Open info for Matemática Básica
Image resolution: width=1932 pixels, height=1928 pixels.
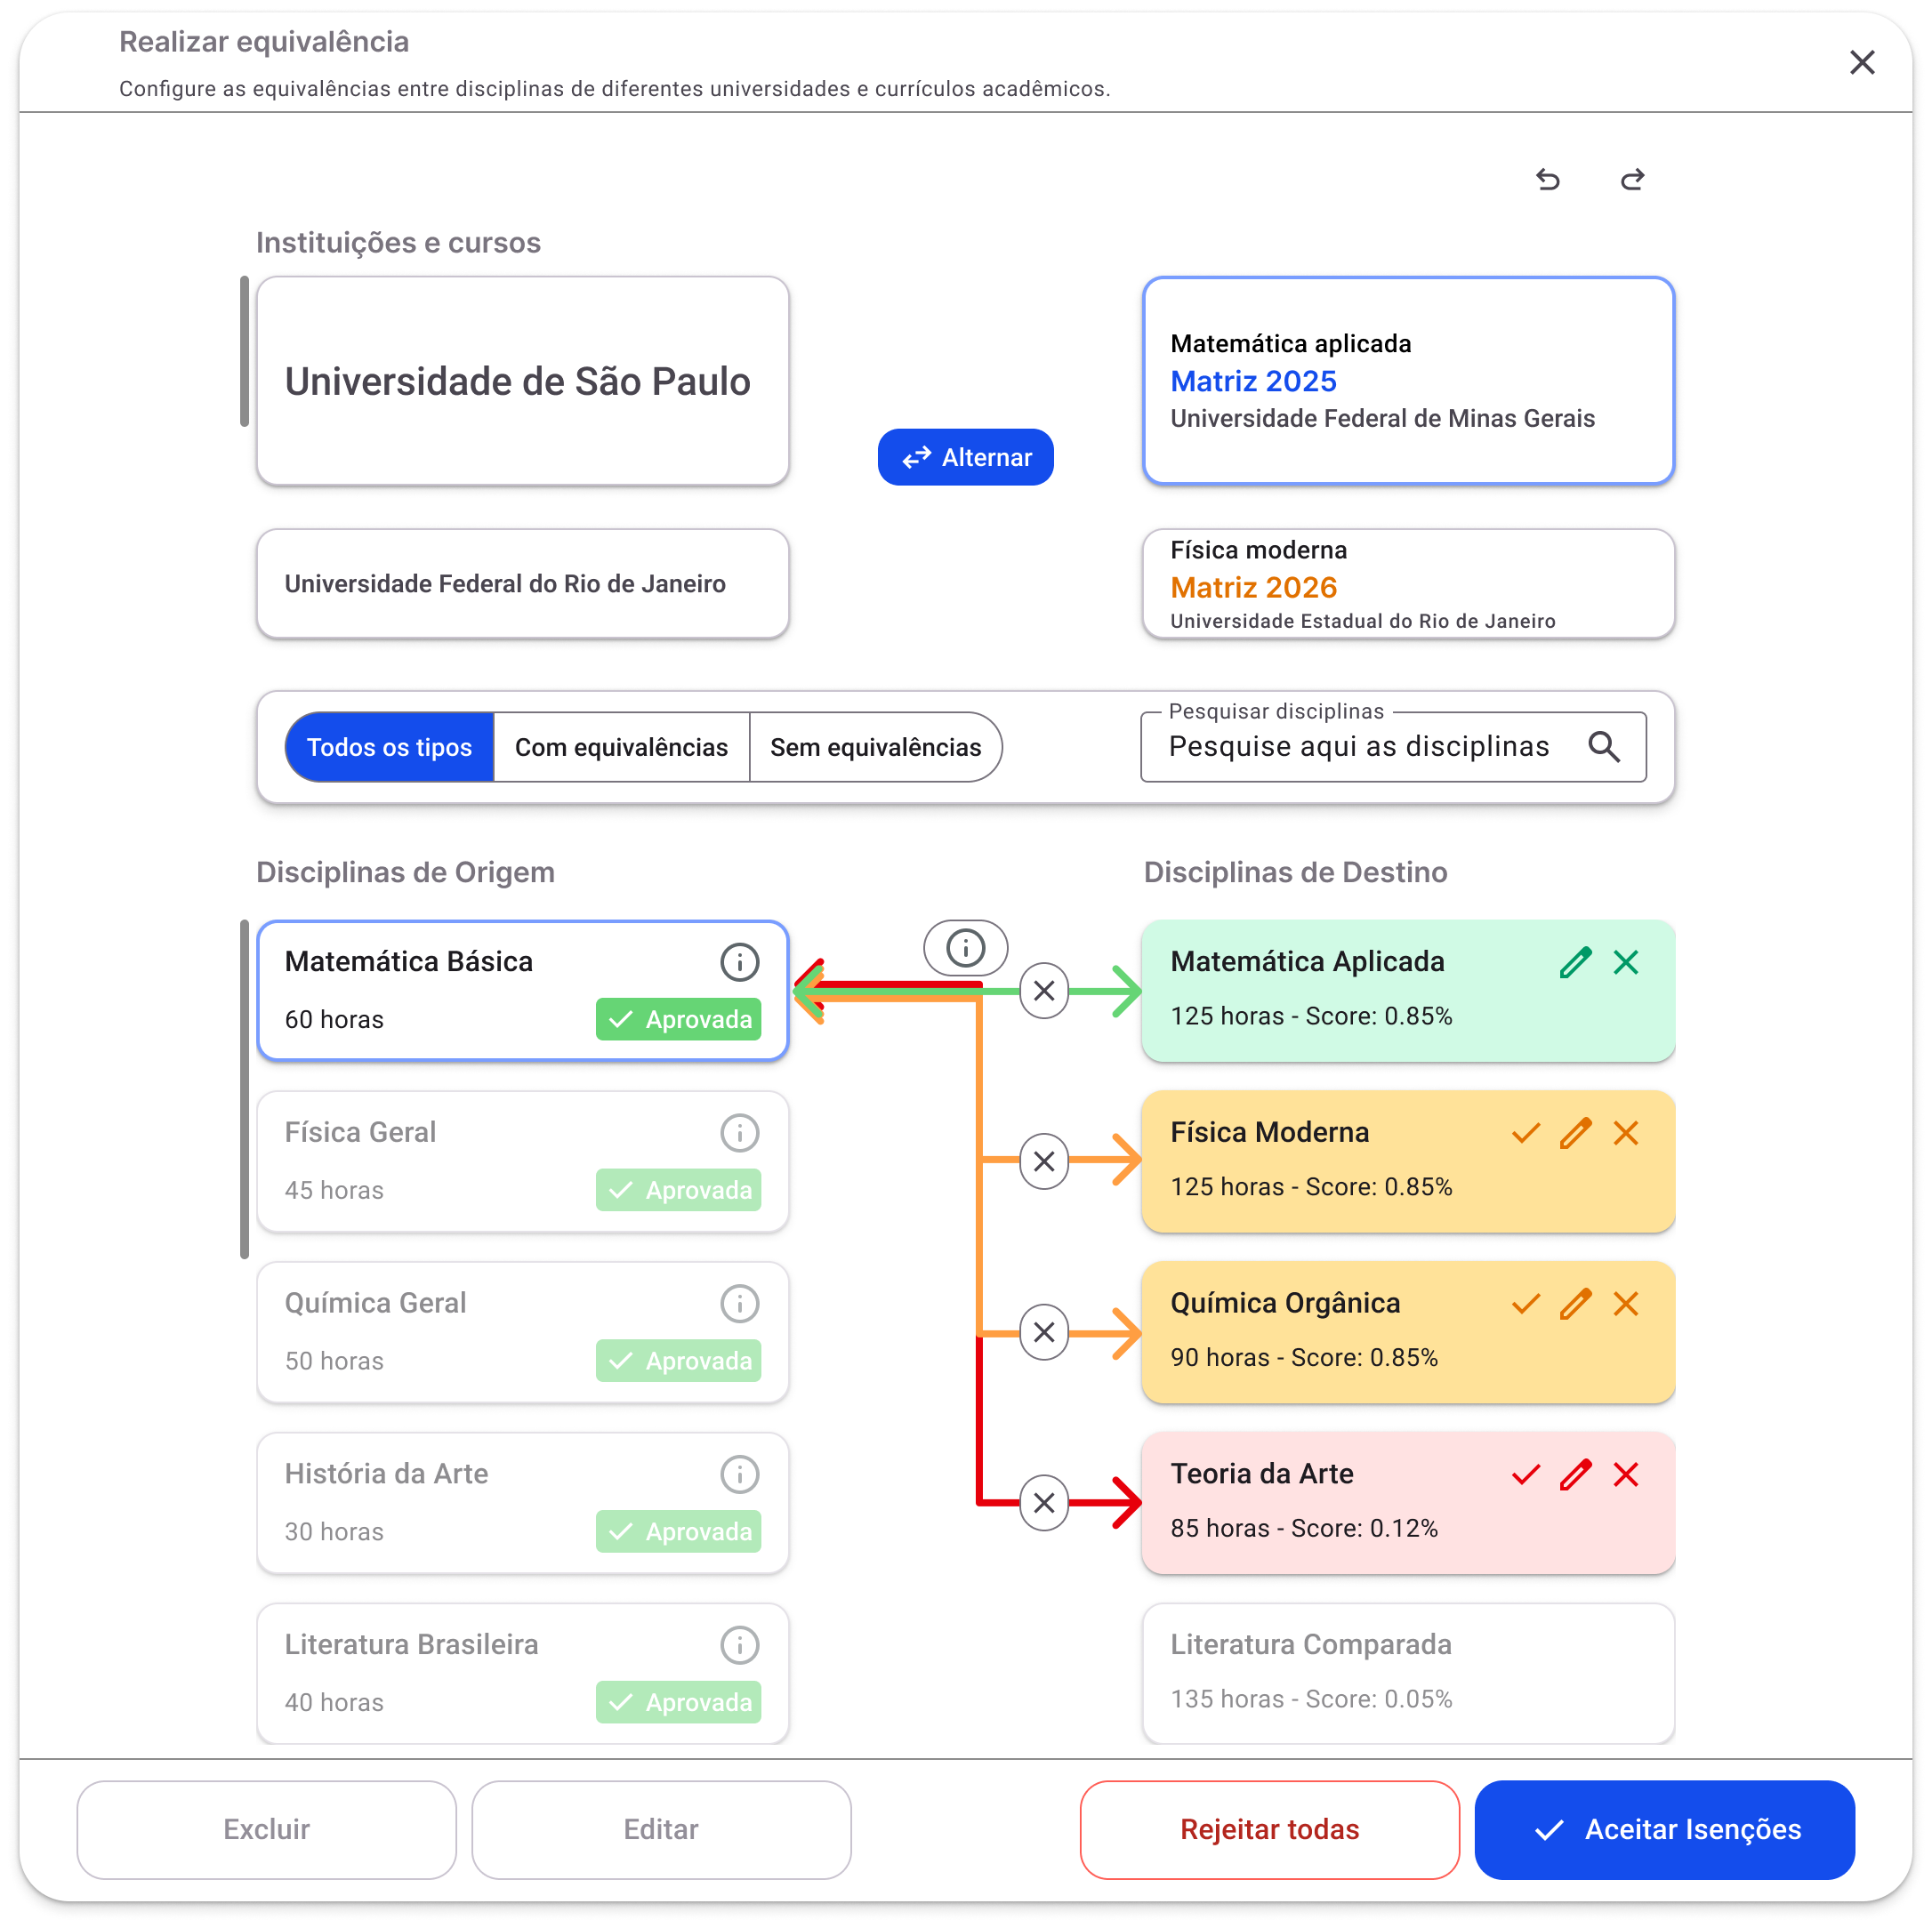(x=739, y=962)
